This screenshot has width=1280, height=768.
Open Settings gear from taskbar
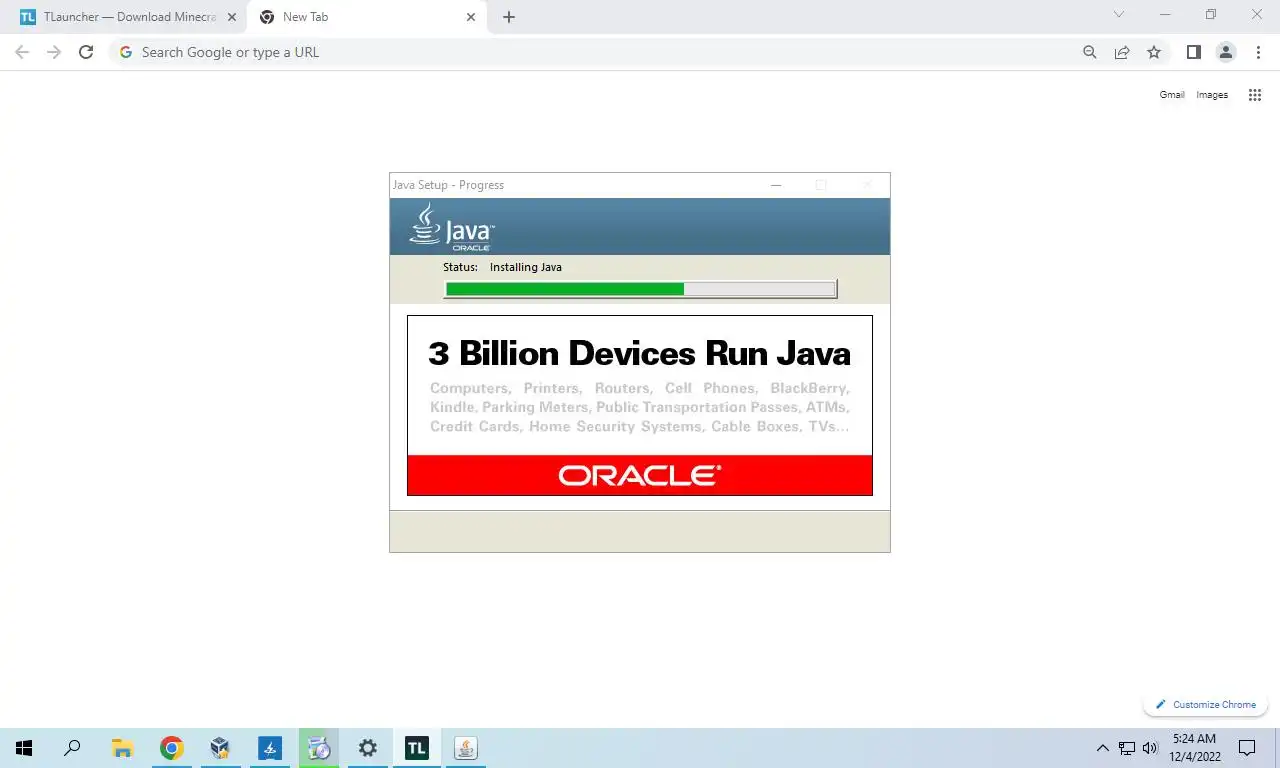368,748
